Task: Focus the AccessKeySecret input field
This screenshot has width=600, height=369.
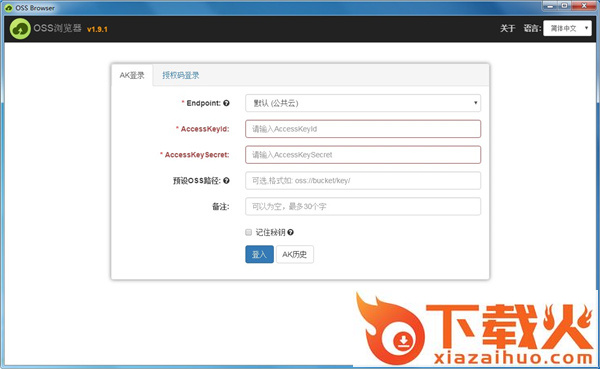Action: (x=363, y=155)
